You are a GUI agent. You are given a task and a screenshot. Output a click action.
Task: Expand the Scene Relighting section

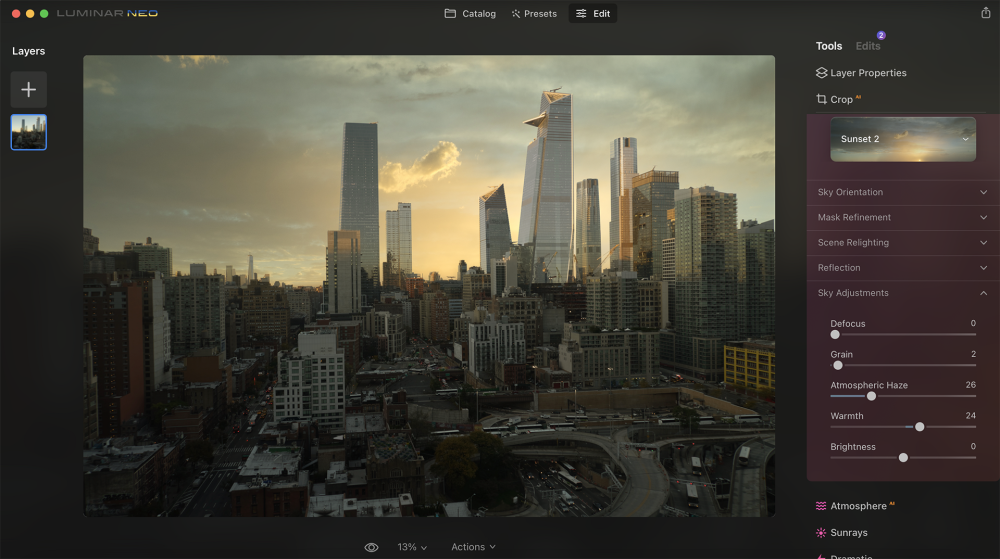(902, 243)
